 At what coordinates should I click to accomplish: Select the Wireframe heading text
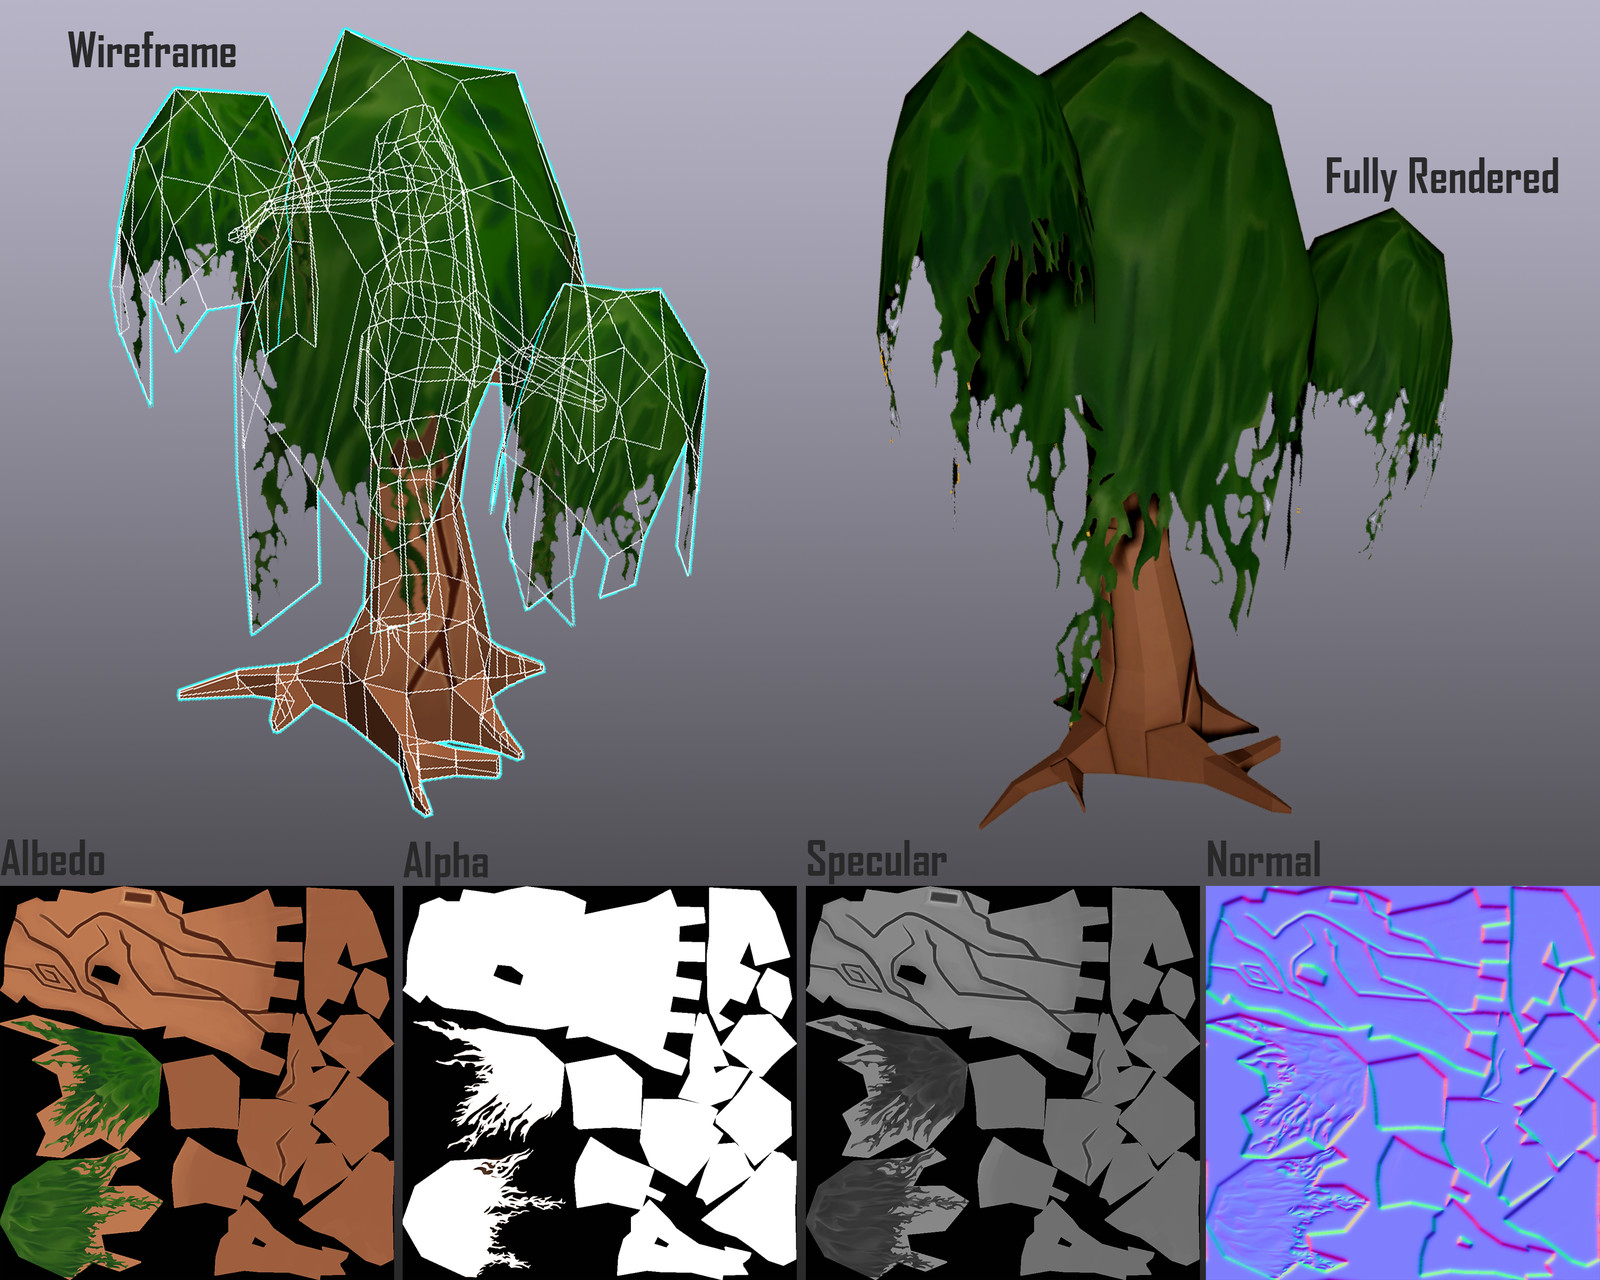point(152,51)
